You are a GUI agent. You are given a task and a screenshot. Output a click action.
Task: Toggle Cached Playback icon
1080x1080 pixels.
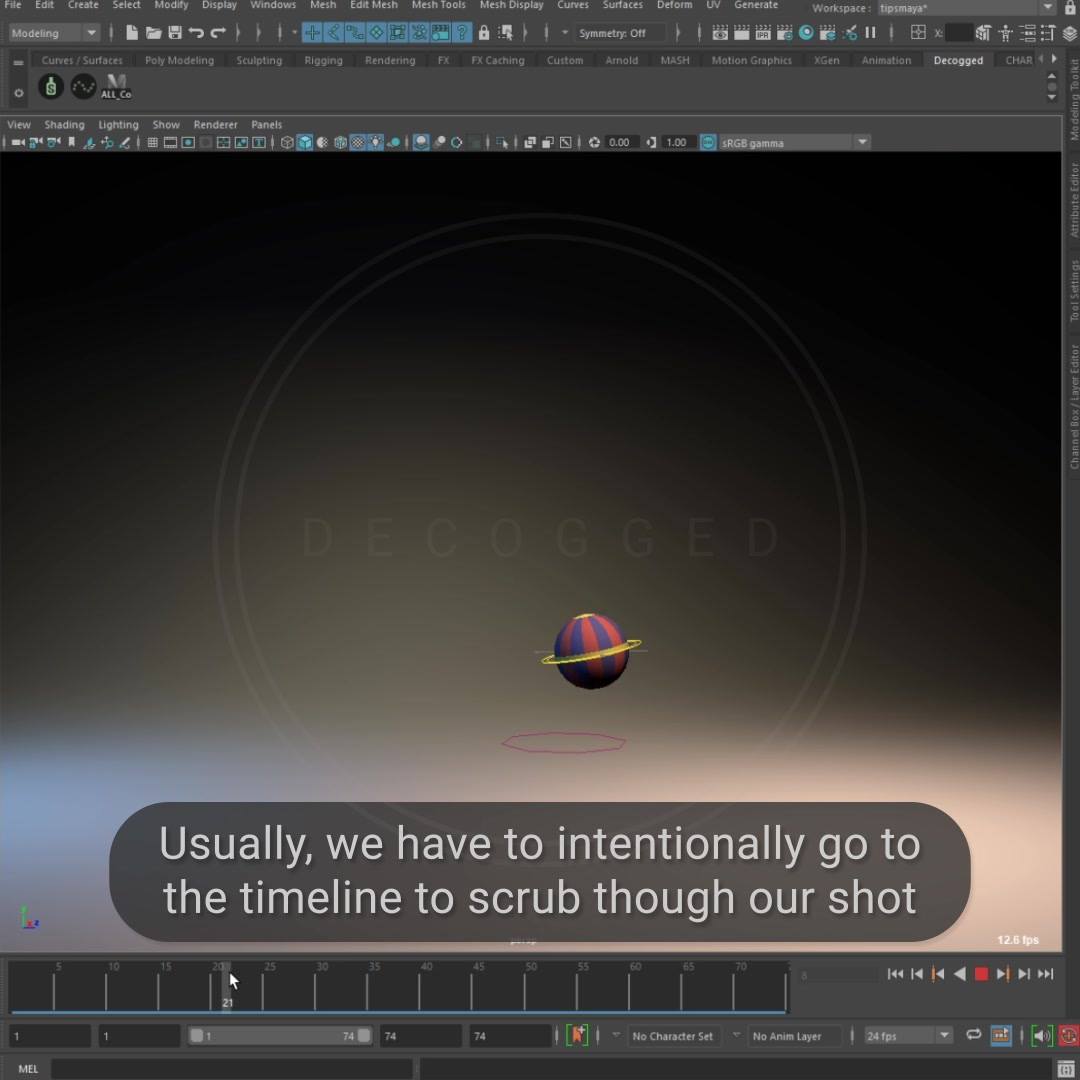[1000, 1035]
